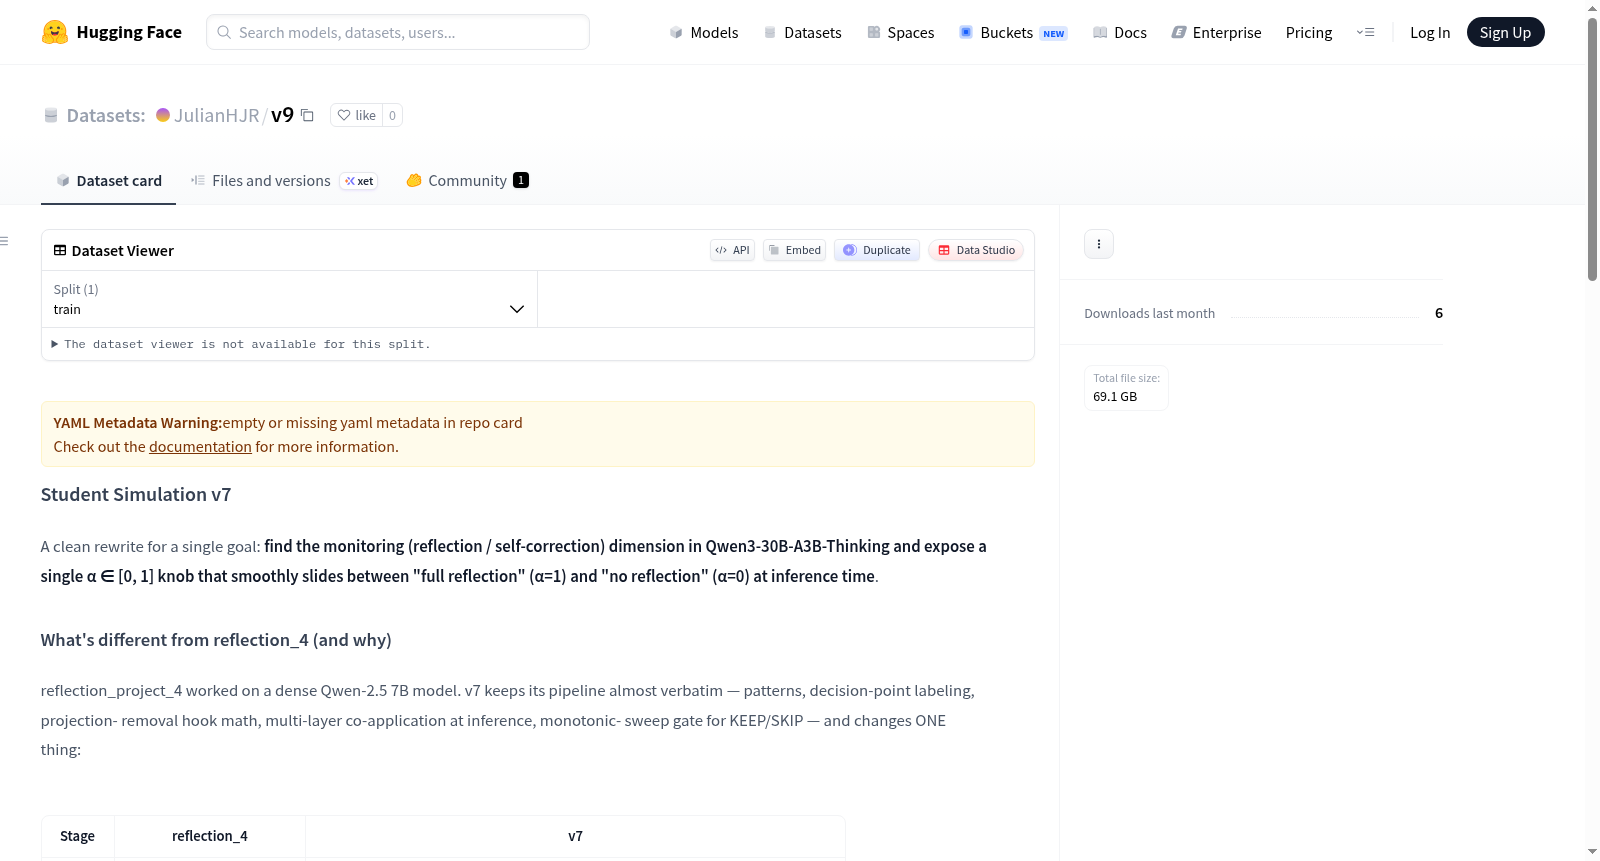
Task: Click the Student Simulation v7 heading
Action: [136, 495]
